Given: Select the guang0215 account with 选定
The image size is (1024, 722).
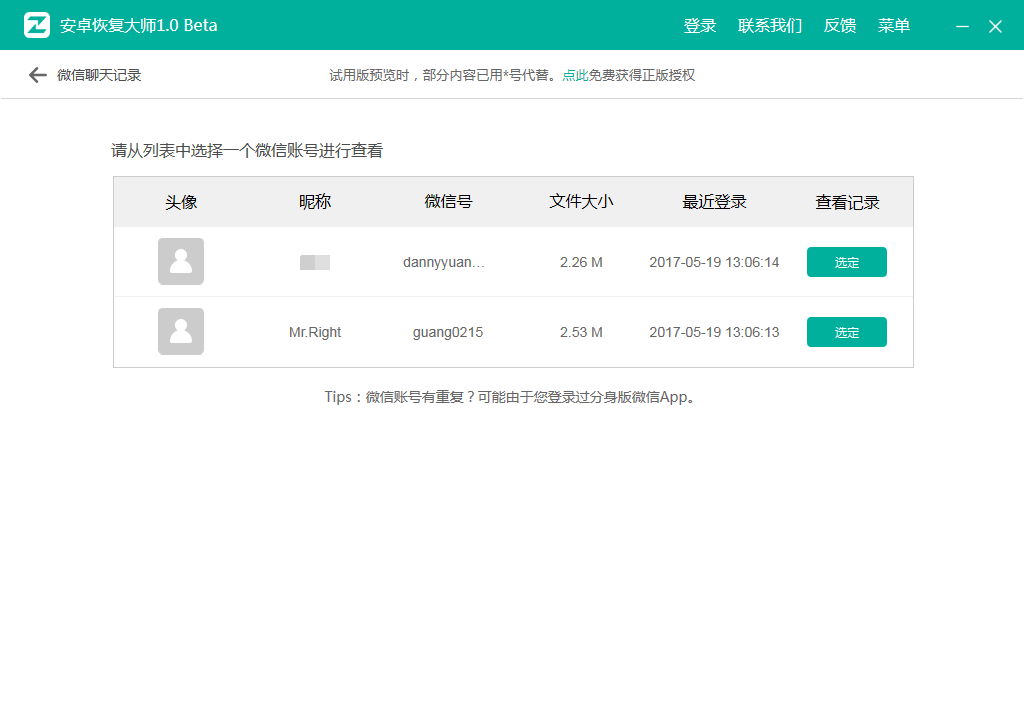Looking at the screenshot, I should coord(846,332).
